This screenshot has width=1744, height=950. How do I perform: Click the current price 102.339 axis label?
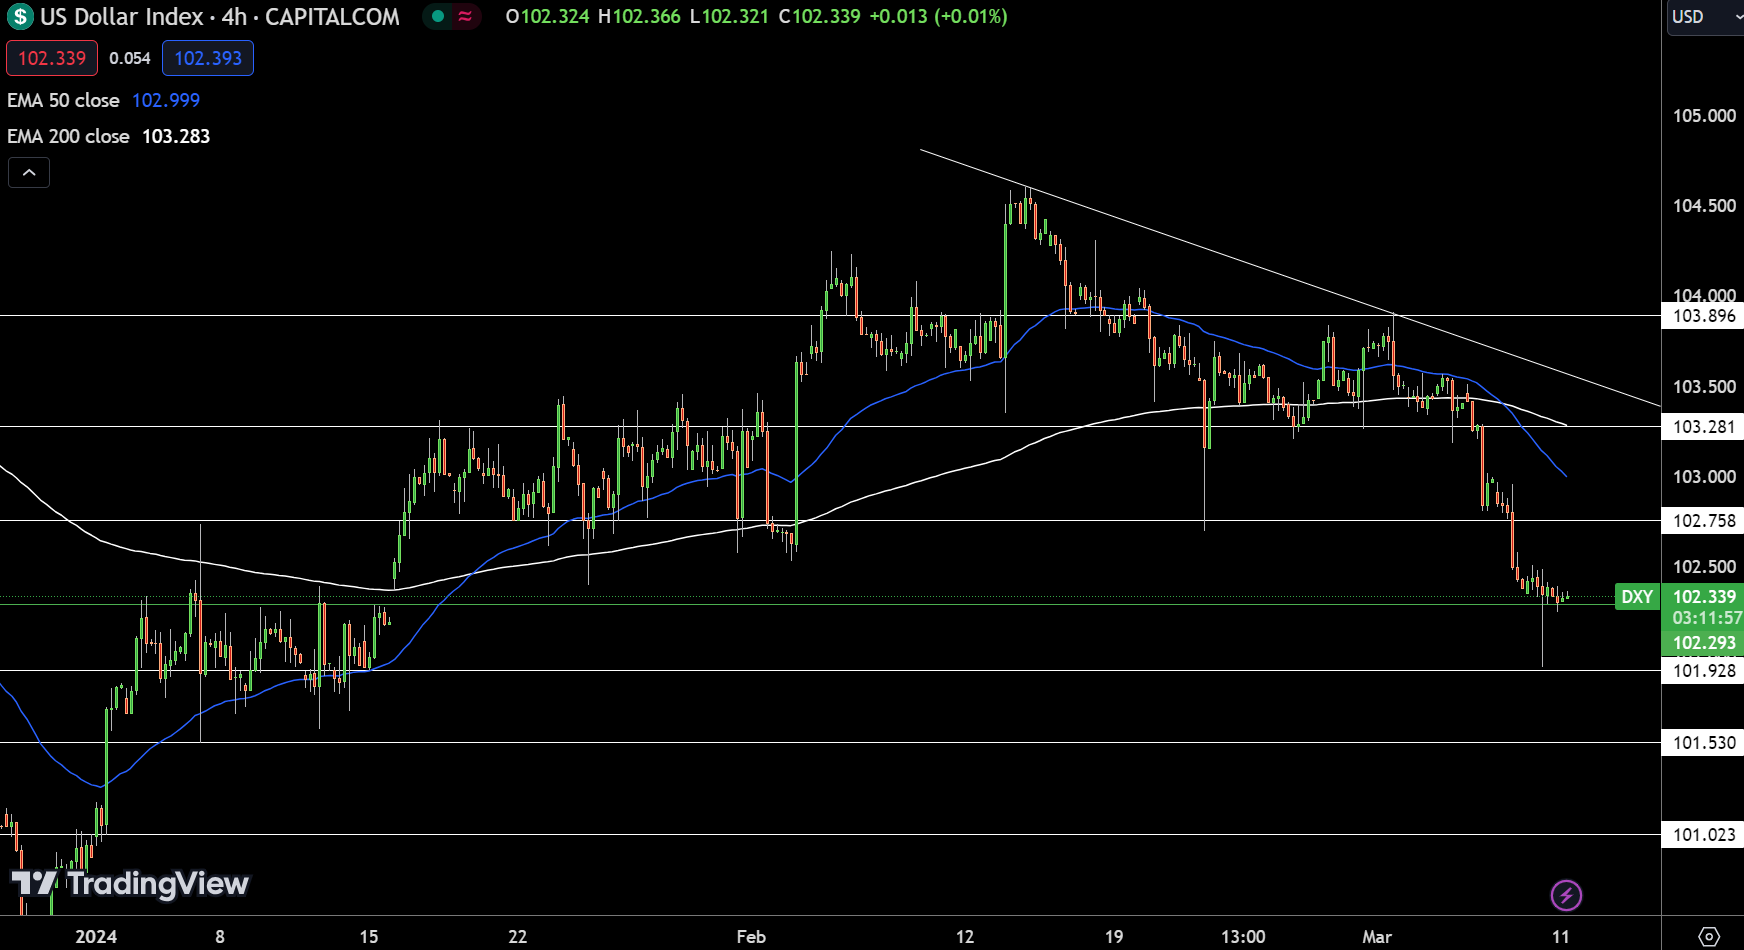(1703, 597)
